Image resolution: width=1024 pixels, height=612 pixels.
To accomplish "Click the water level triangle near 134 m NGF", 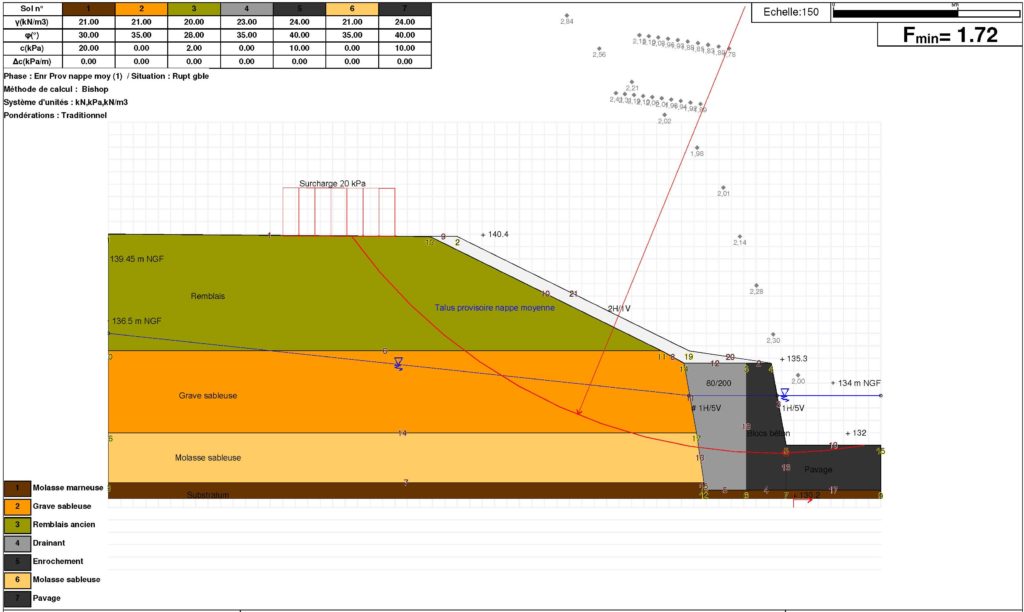I will [x=784, y=394].
